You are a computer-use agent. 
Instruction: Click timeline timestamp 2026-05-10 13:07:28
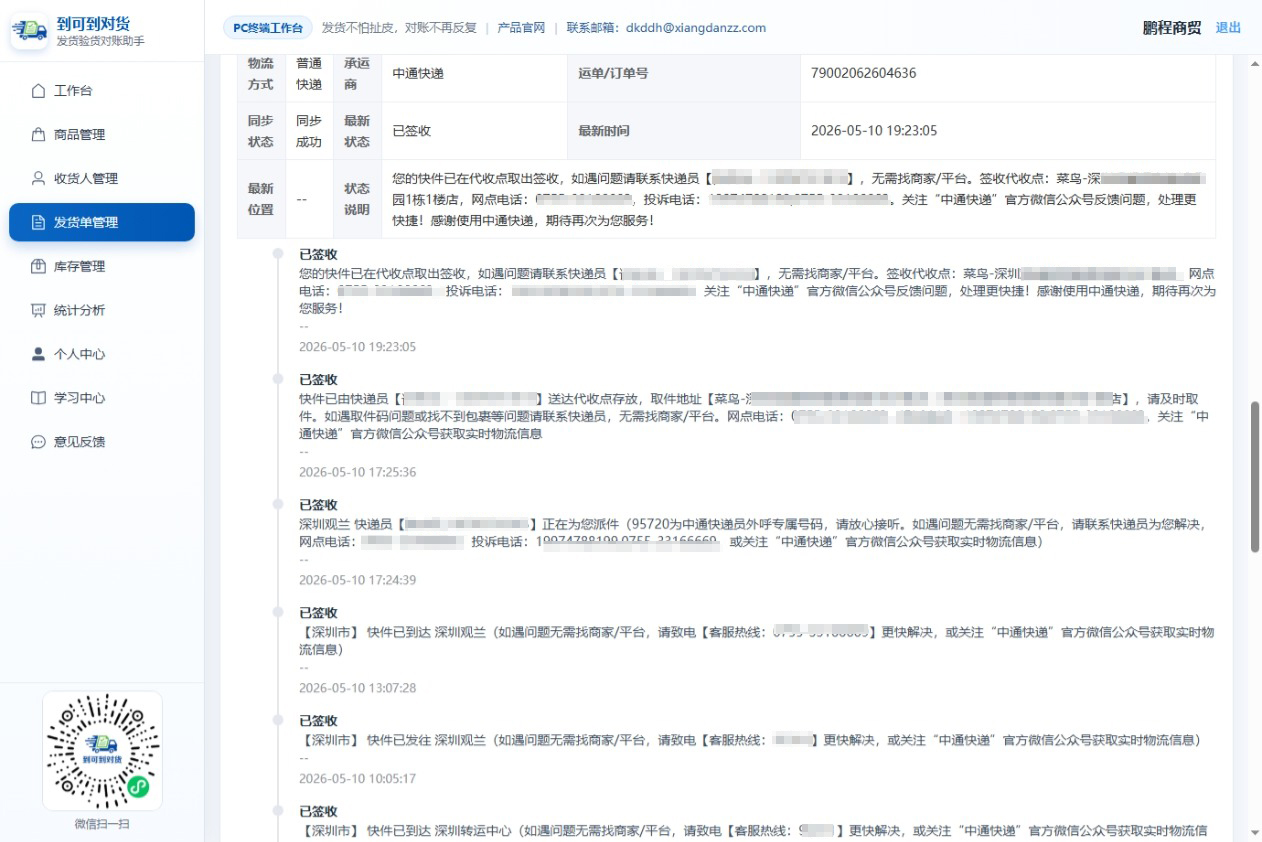(x=357, y=688)
